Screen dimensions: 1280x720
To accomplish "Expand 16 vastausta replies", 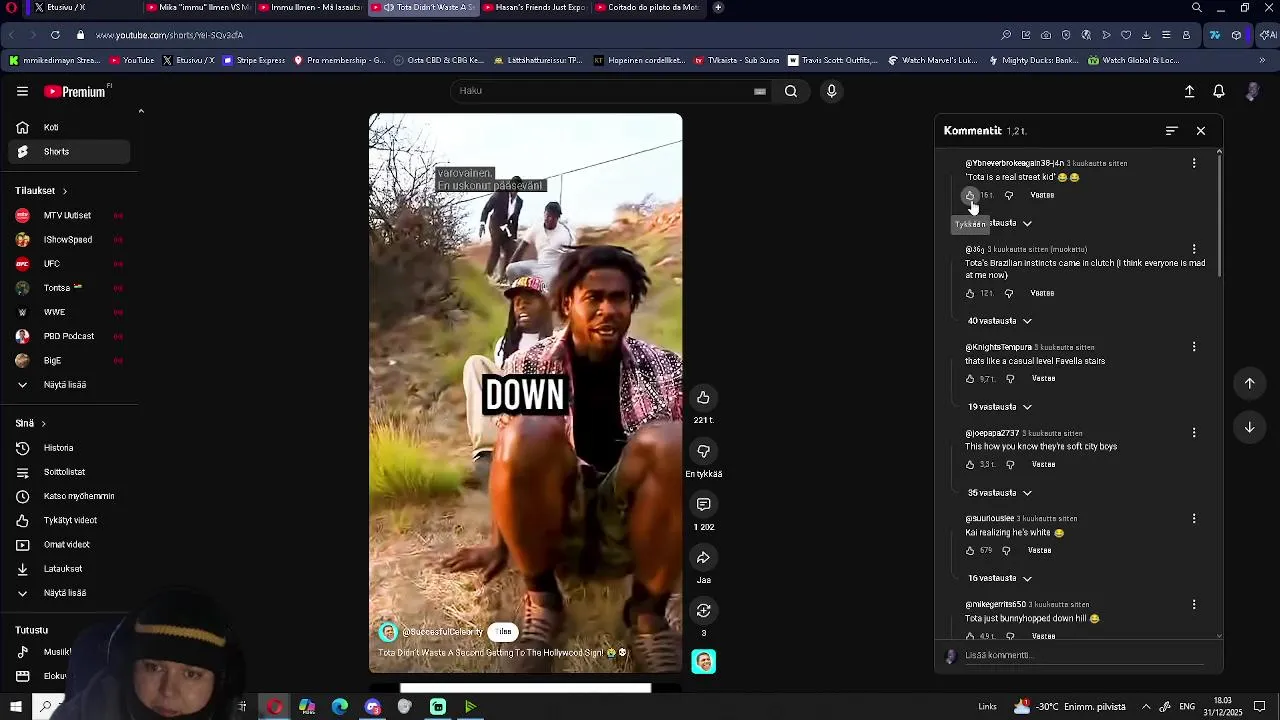I will [x=999, y=578].
